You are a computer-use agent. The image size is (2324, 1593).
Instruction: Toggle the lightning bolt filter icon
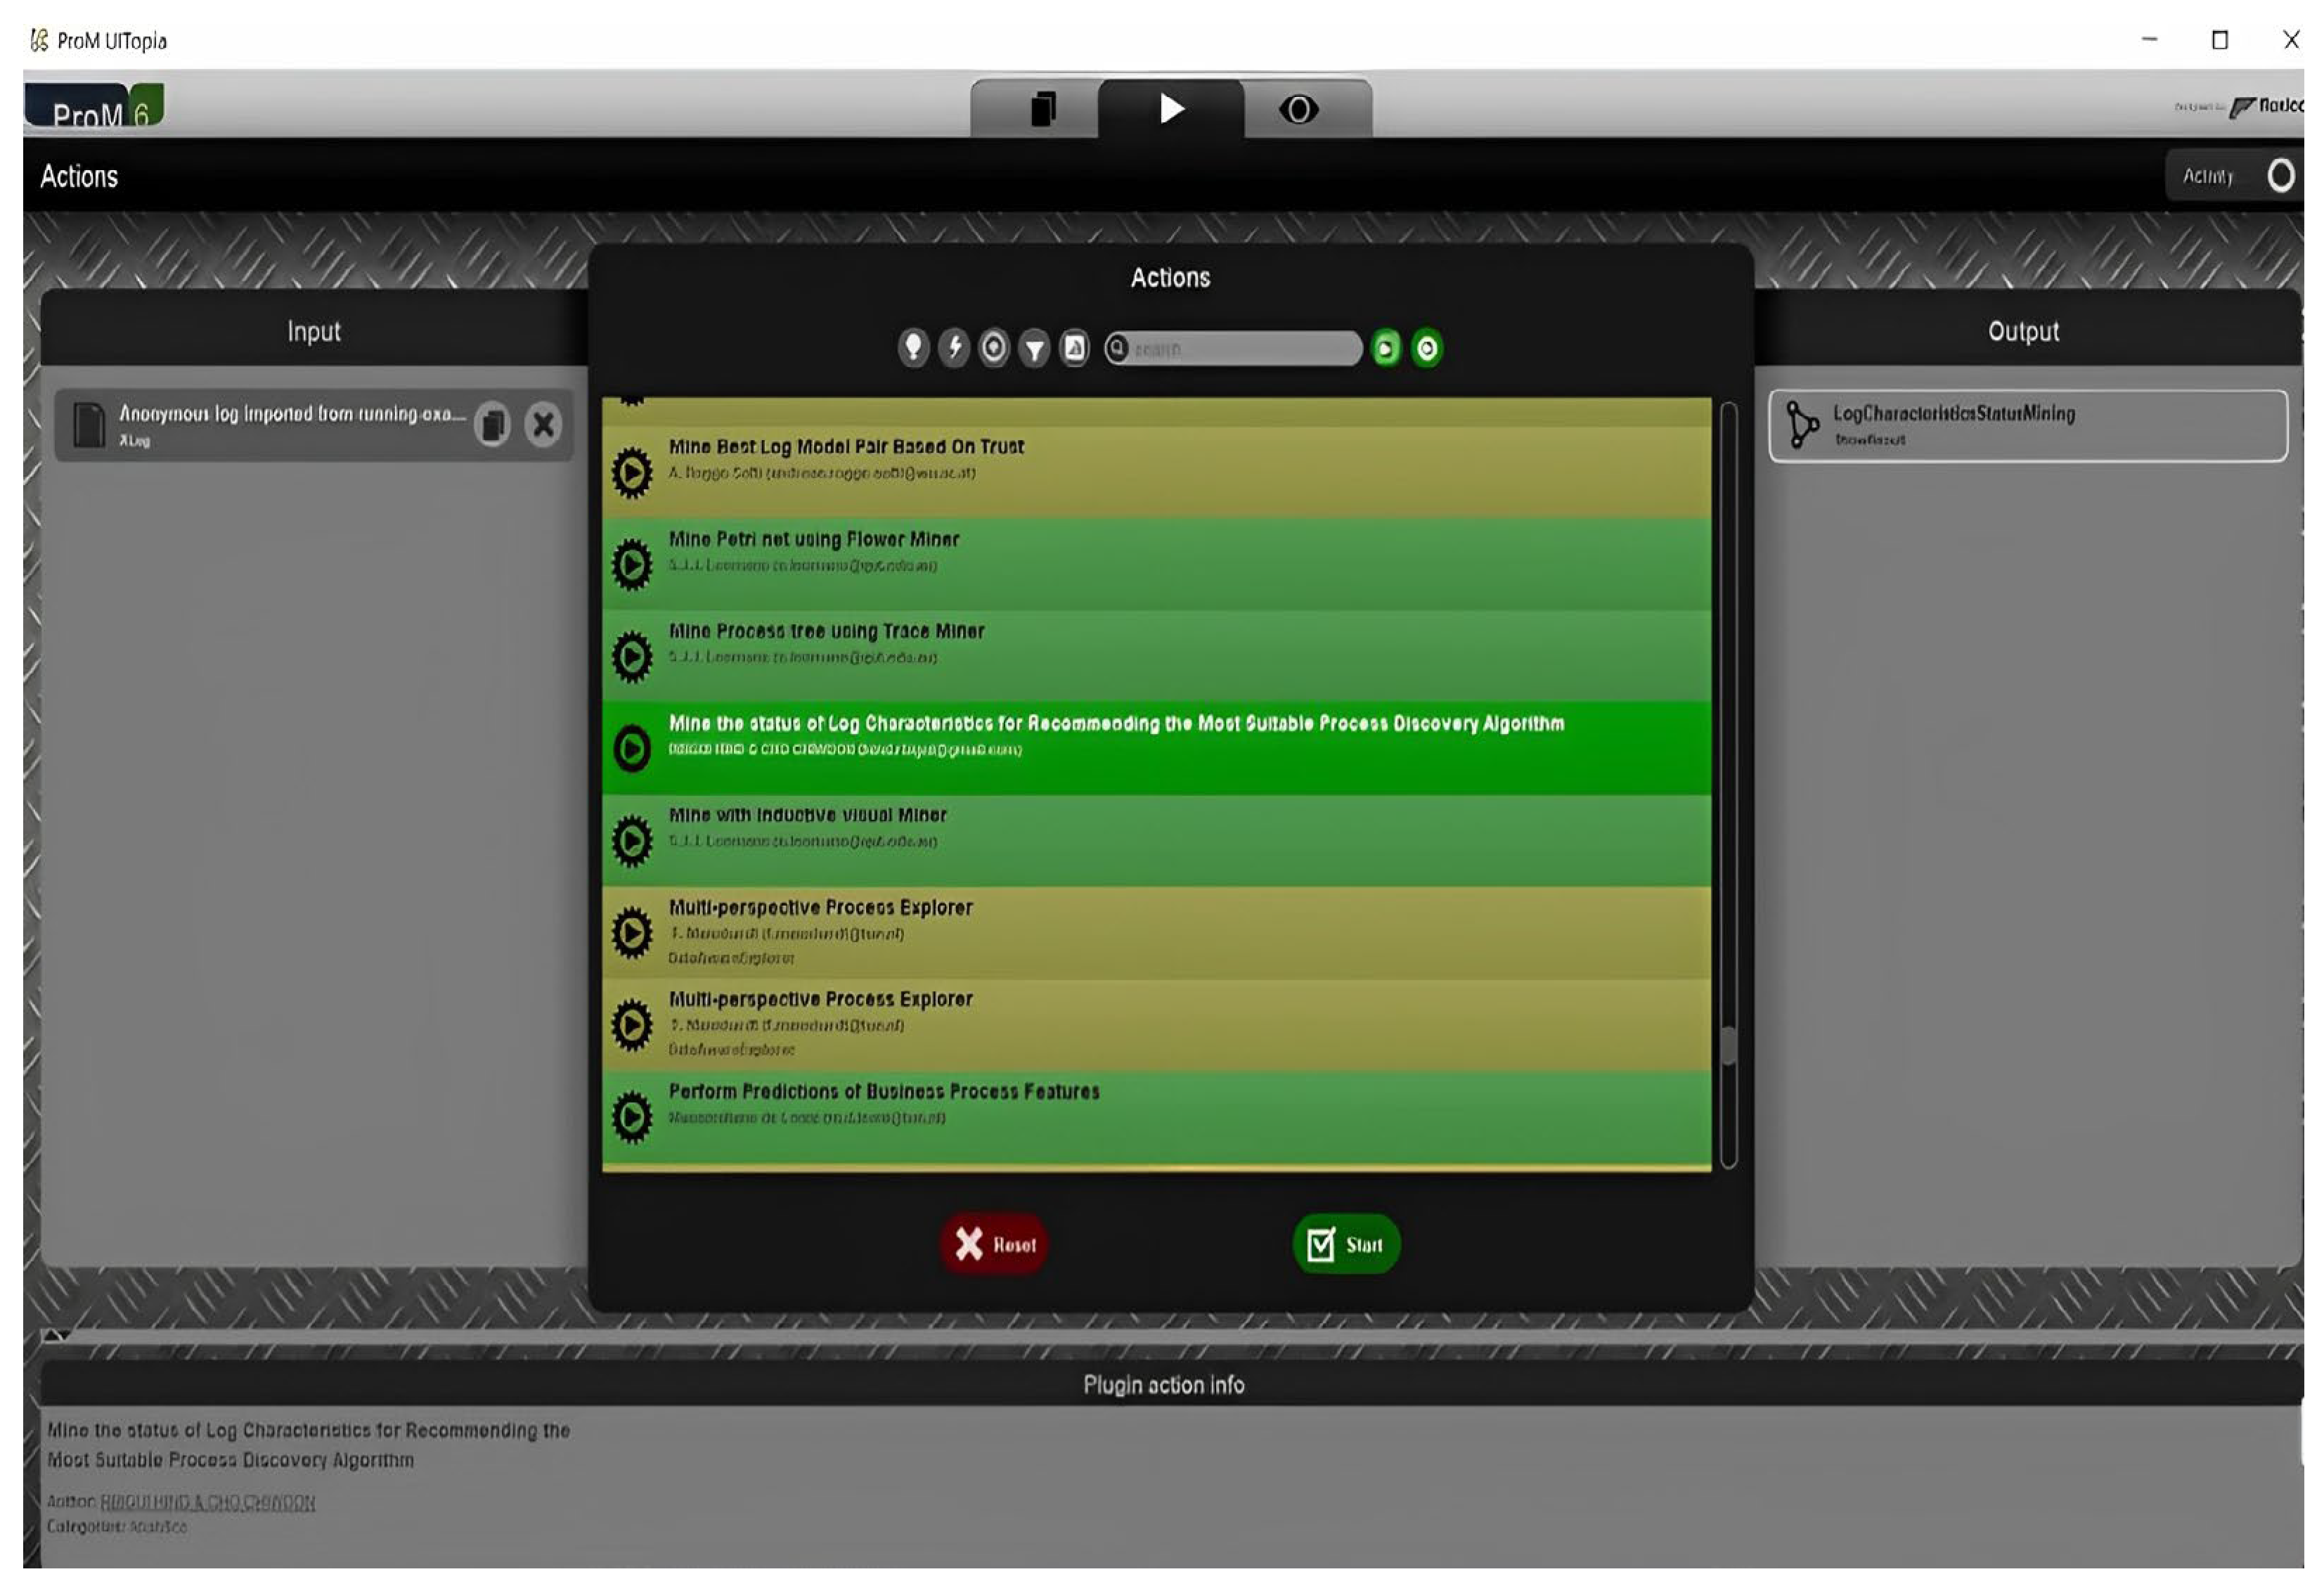pyautogui.click(x=954, y=348)
